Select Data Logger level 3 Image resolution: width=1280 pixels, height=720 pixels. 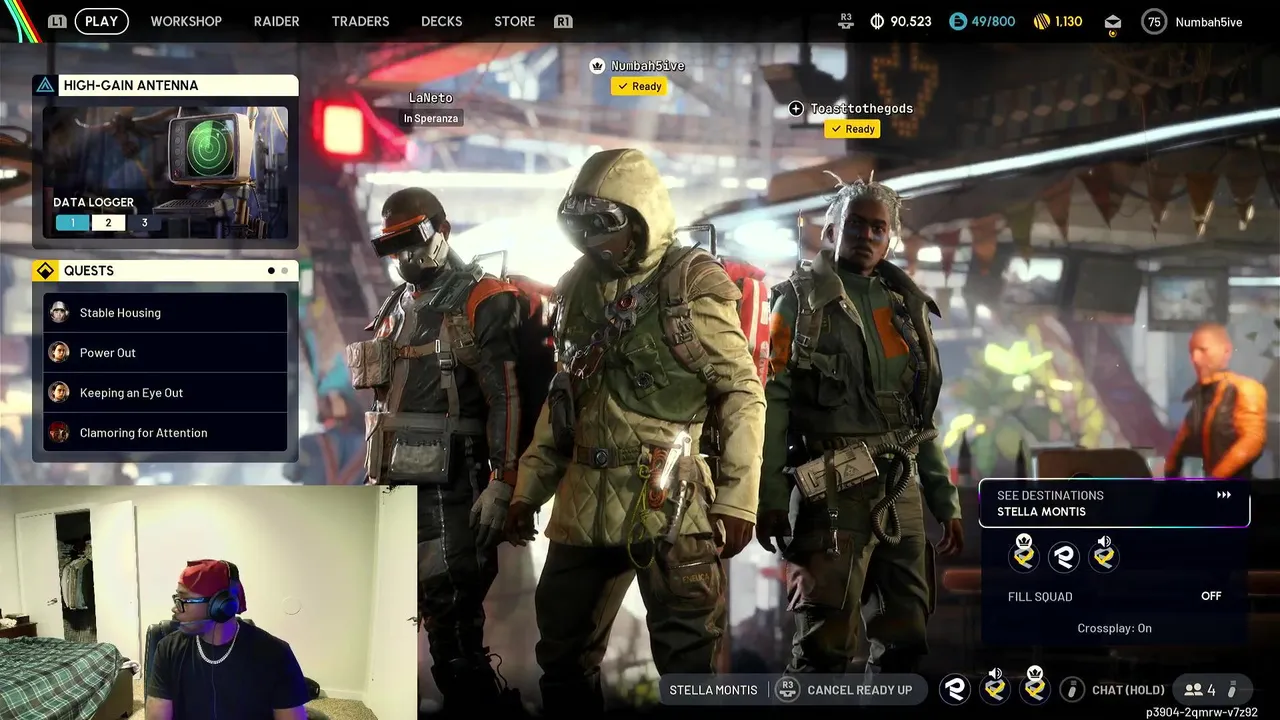(144, 223)
